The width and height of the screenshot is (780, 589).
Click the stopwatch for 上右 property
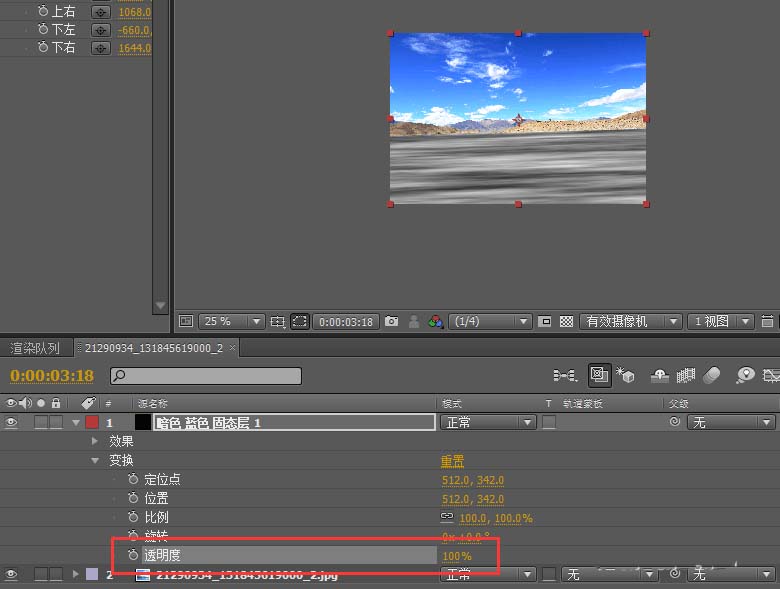[43, 10]
